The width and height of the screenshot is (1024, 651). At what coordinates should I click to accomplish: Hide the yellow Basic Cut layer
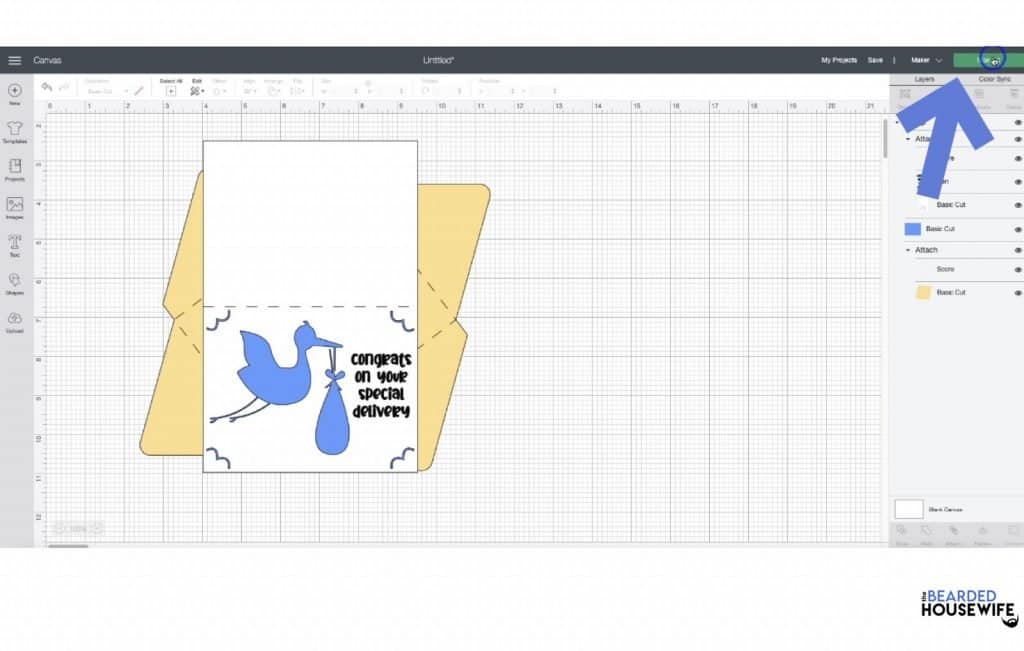click(1018, 292)
